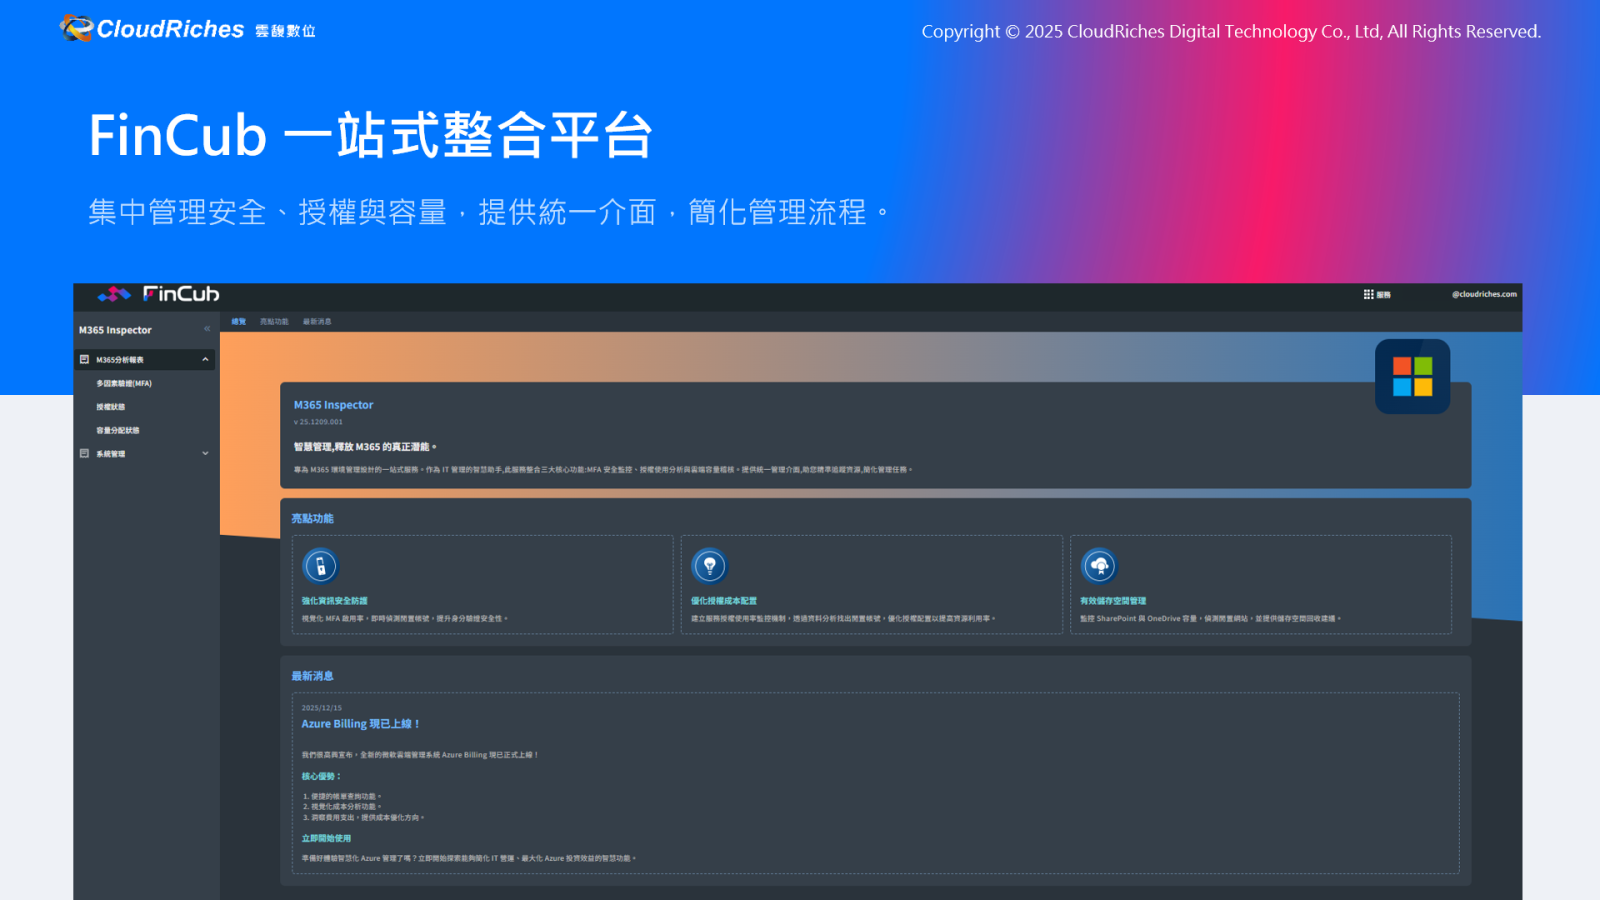Click the FinCub 一站式整合平台 slide title
This screenshot has height=900, width=1600.
(x=371, y=135)
